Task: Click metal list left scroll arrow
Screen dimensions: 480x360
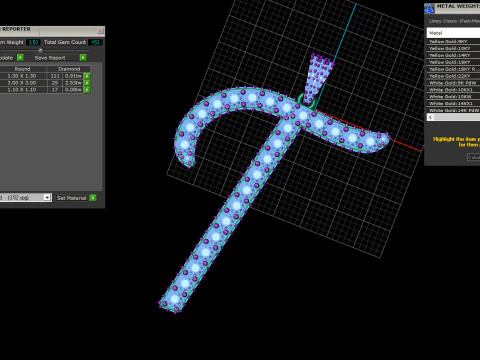Action: 430,117
